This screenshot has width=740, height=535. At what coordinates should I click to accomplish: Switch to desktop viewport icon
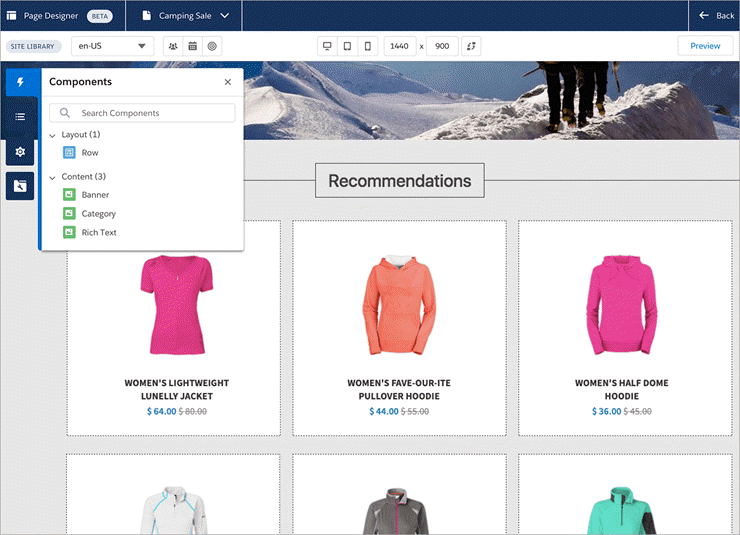327,46
